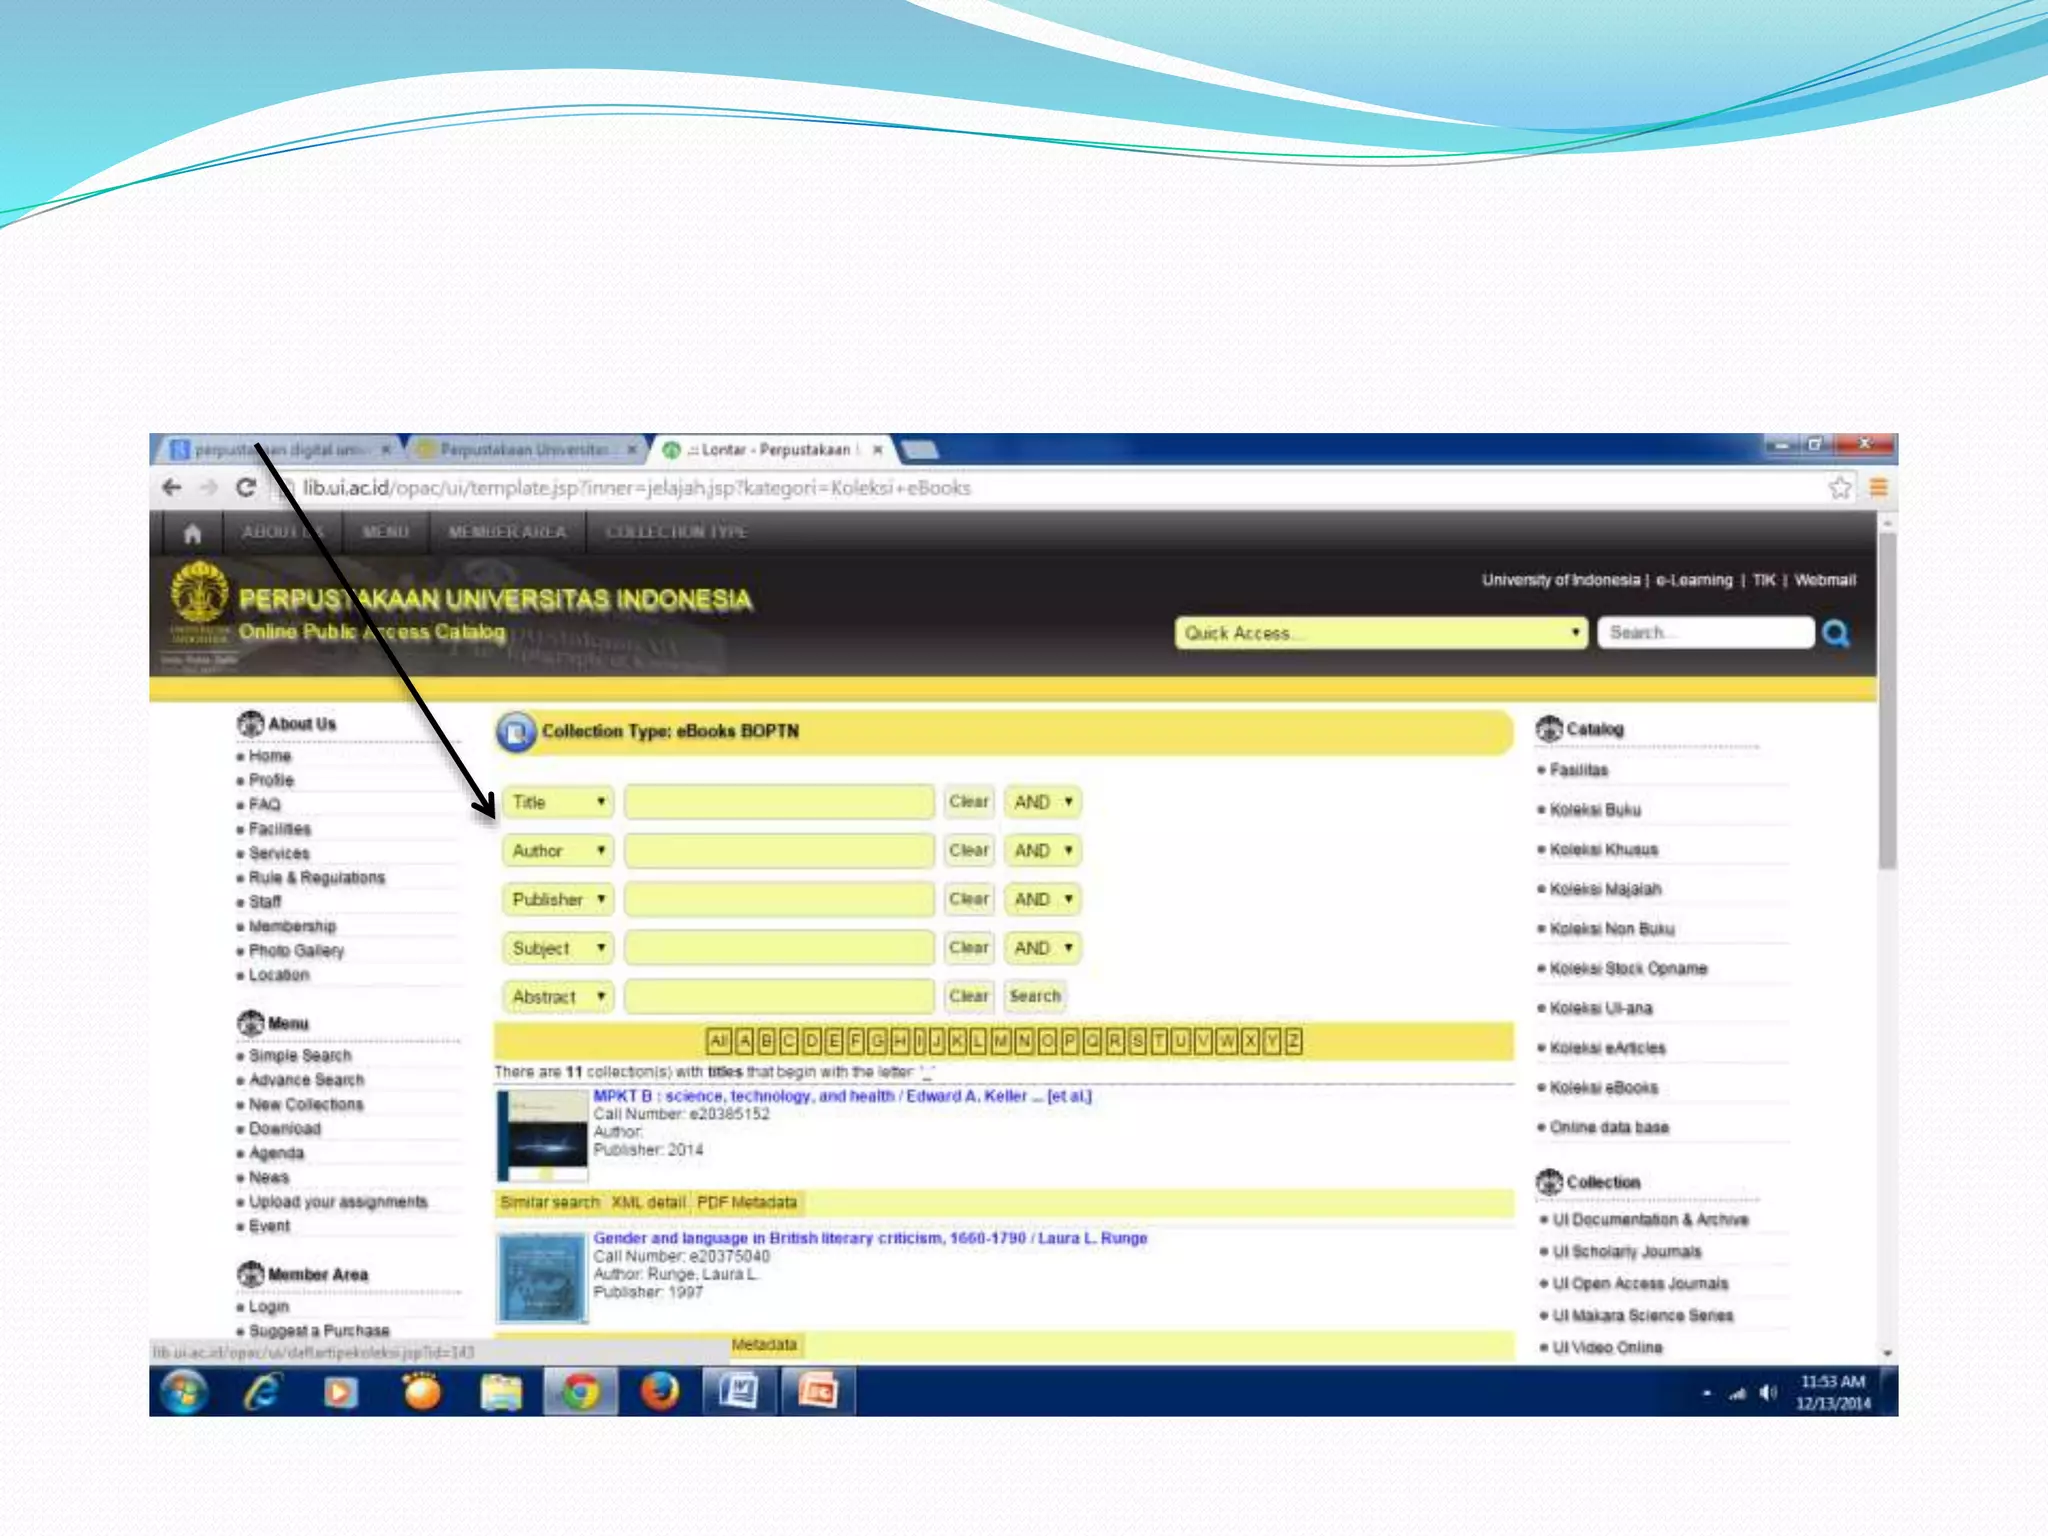Change the AND operator beside Author row

[1042, 851]
